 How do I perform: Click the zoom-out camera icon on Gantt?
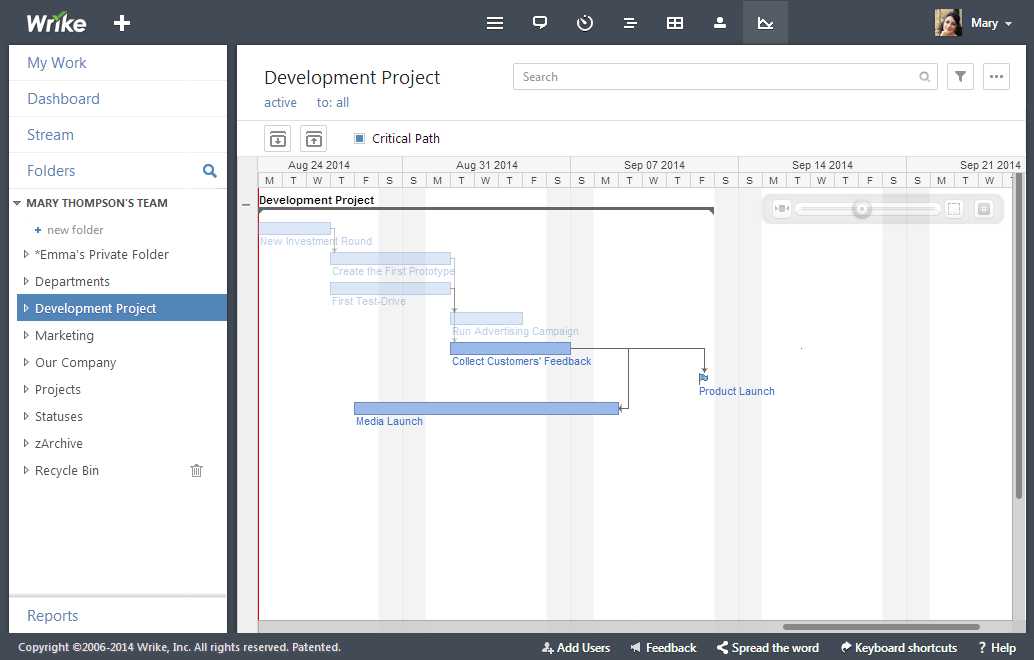point(781,209)
